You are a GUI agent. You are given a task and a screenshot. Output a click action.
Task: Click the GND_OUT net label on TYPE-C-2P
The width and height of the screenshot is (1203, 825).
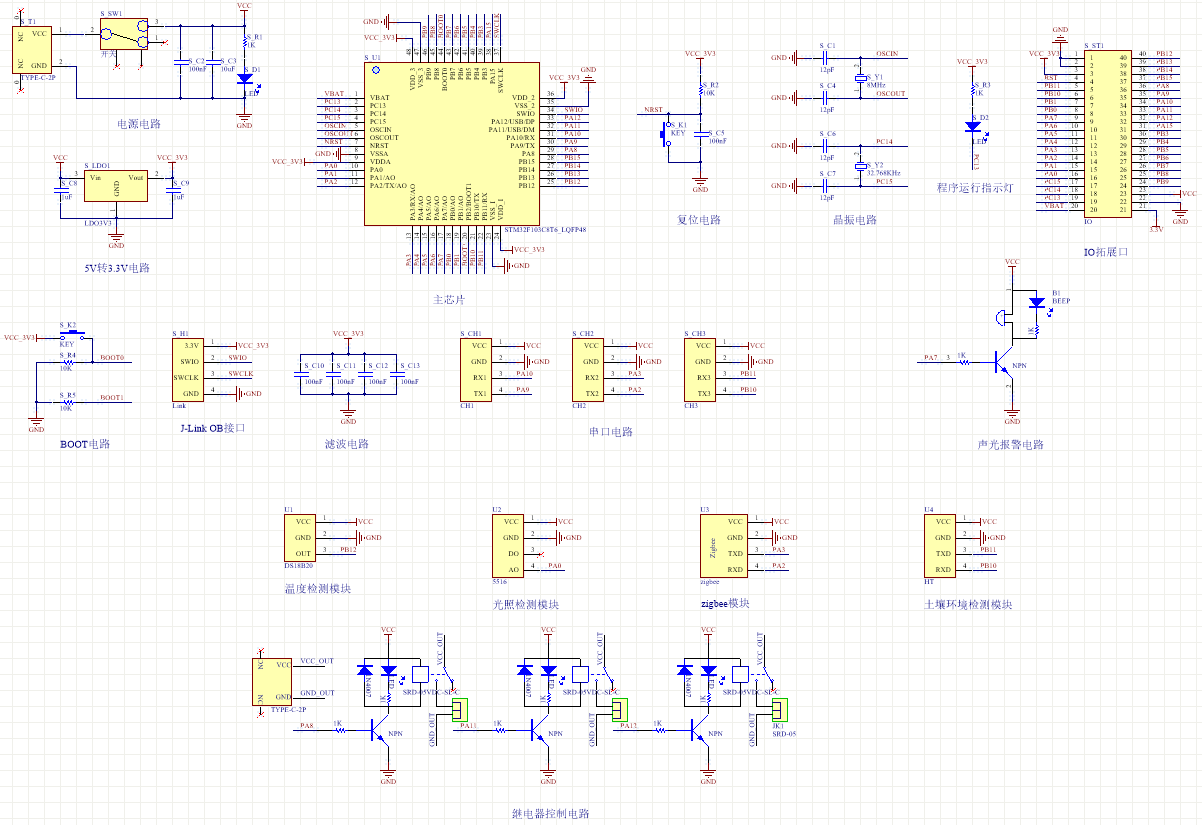pos(317,693)
